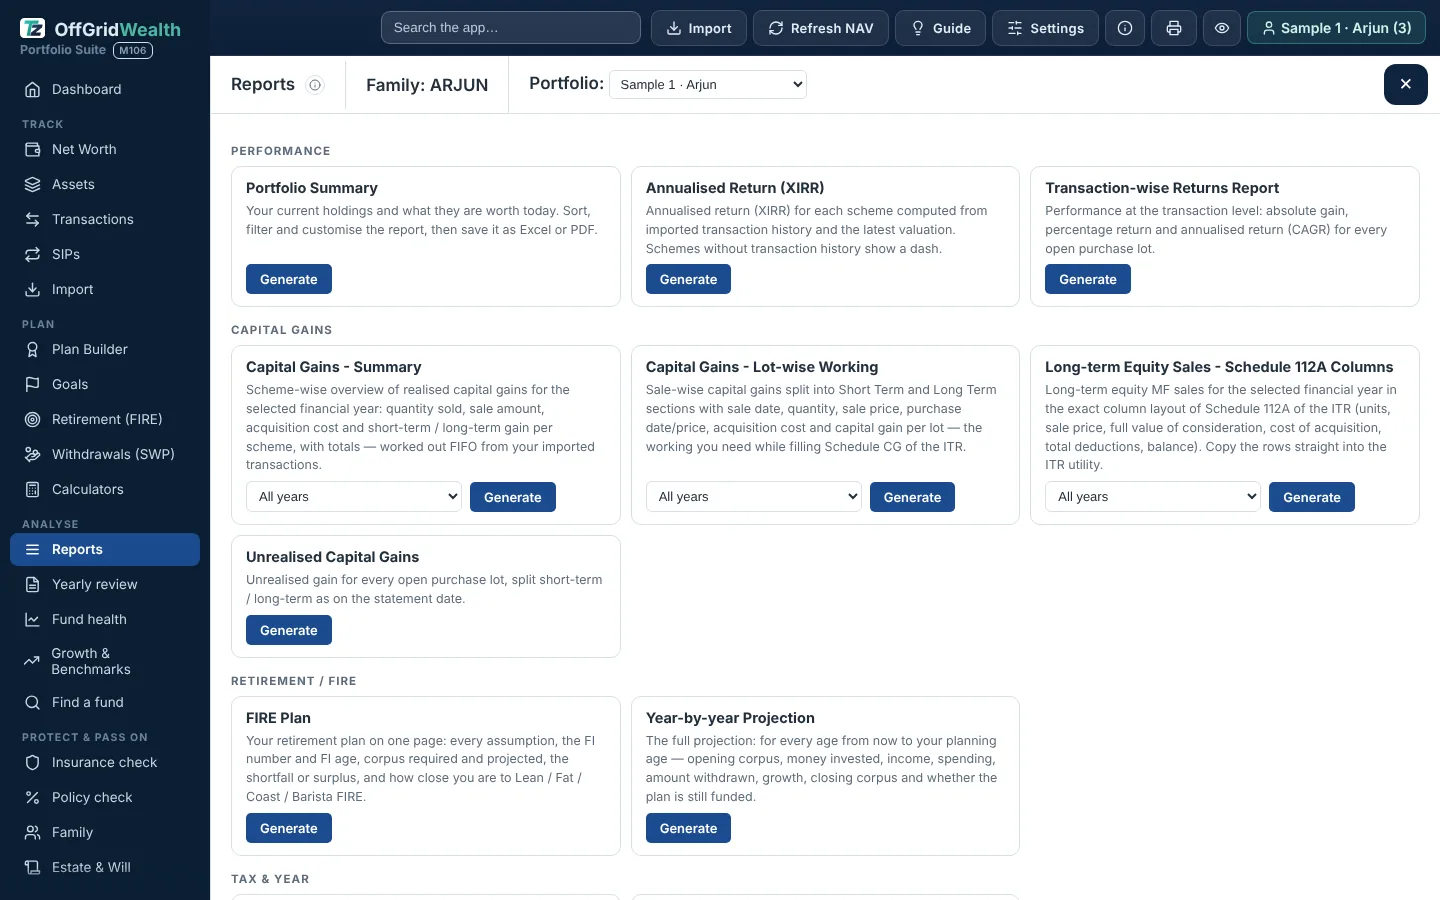Screen dimensions: 1440x900
Task: Click the Policy check percent icon
Action: pyautogui.click(x=33, y=797)
